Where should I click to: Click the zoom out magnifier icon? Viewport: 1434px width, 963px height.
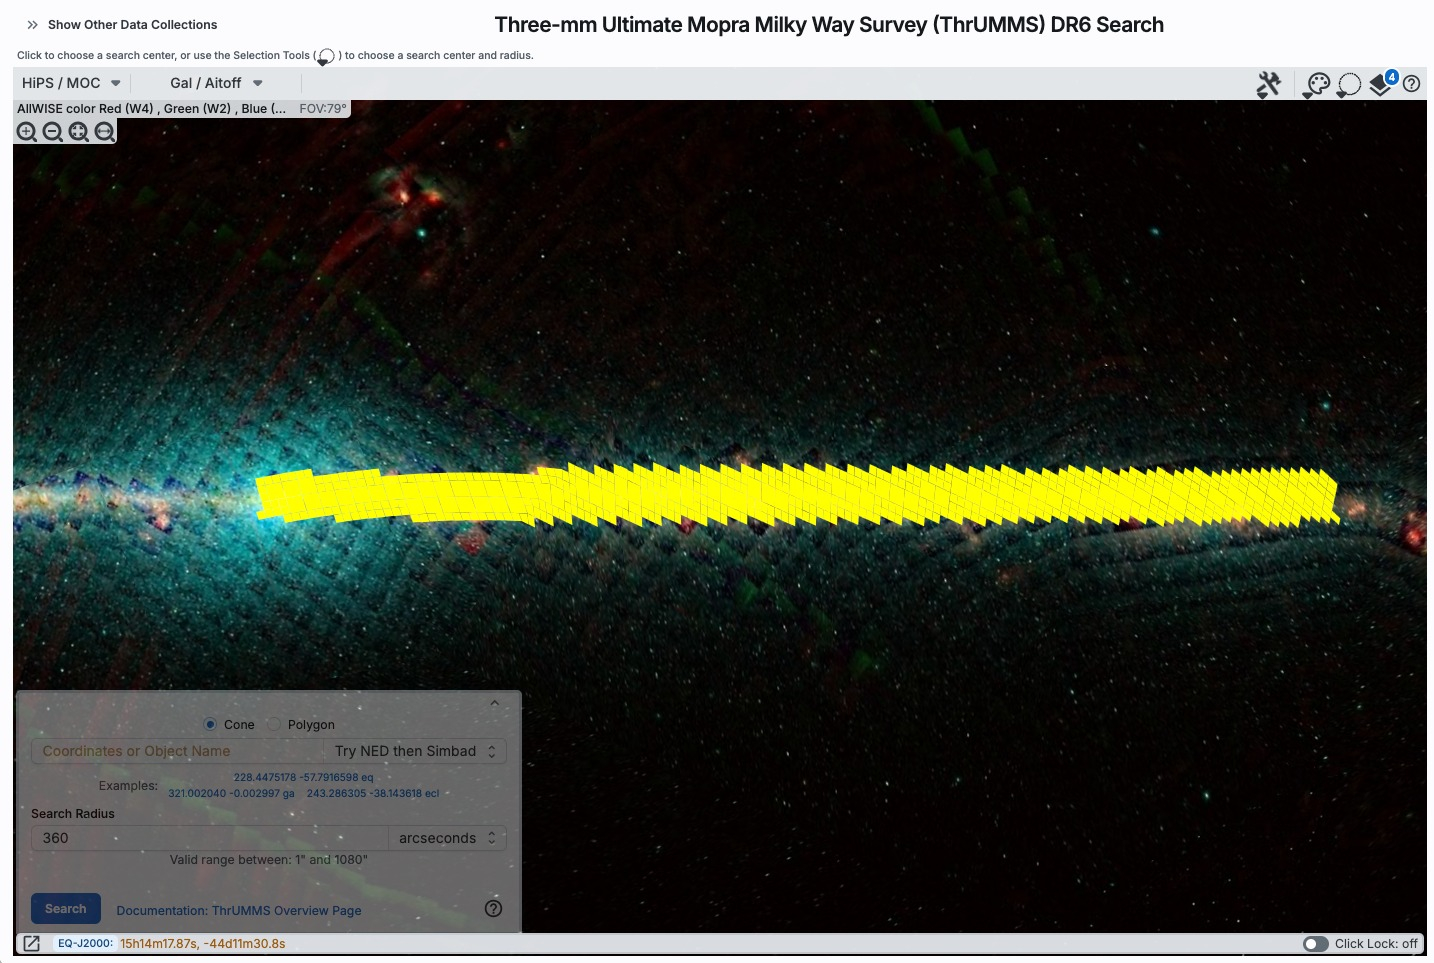pos(53,132)
